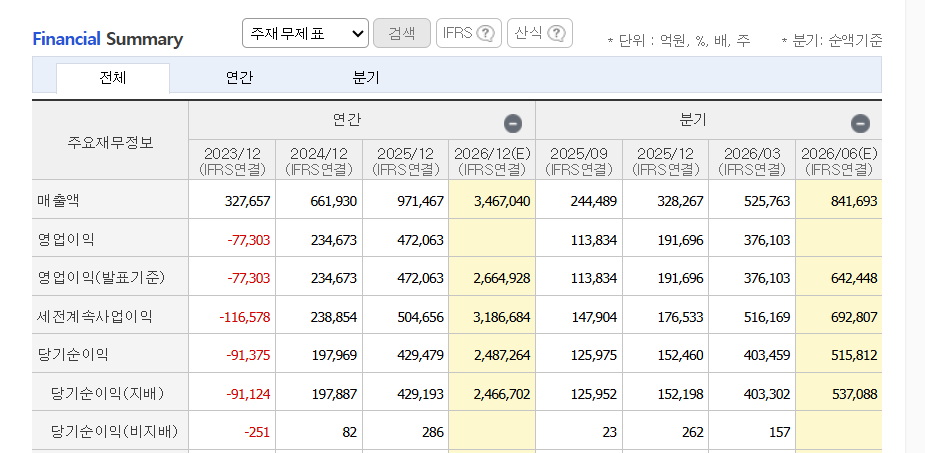Click the 당기순이익(비지배) value -251
Image resolution: width=925 pixels, height=453 pixels.
coord(257,432)
